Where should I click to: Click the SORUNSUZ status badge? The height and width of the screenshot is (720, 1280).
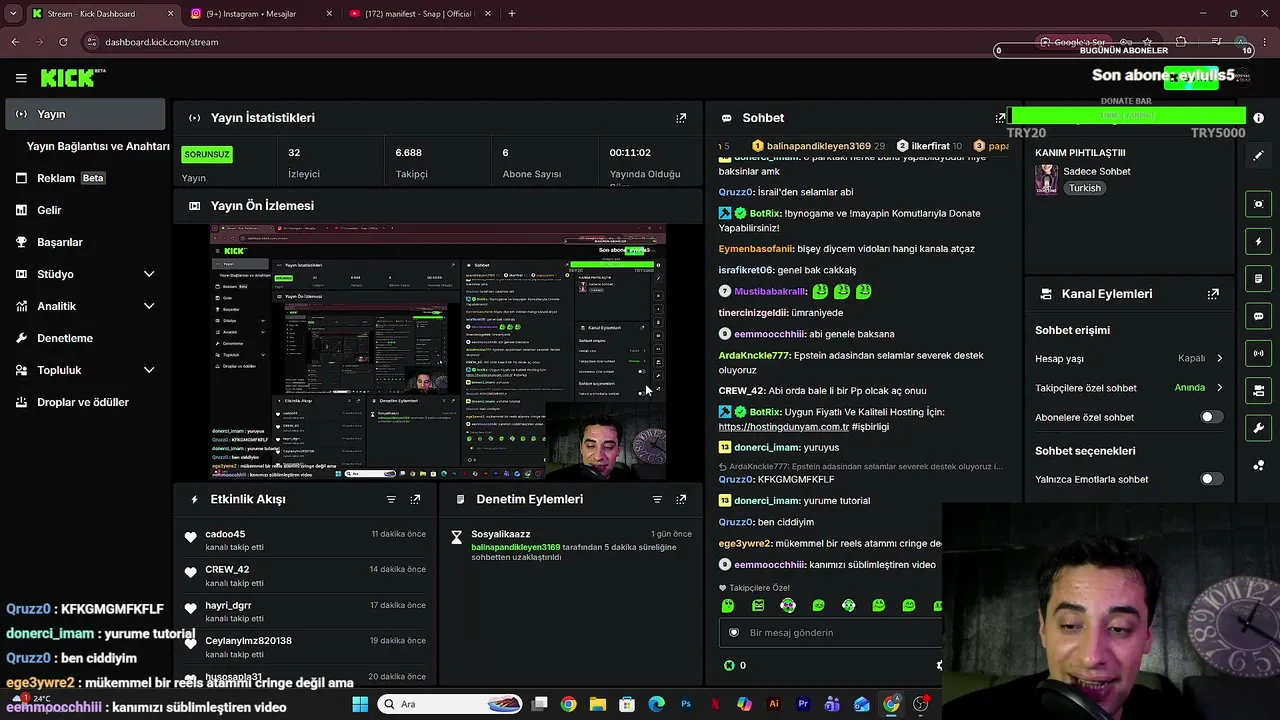pos(207,154)
